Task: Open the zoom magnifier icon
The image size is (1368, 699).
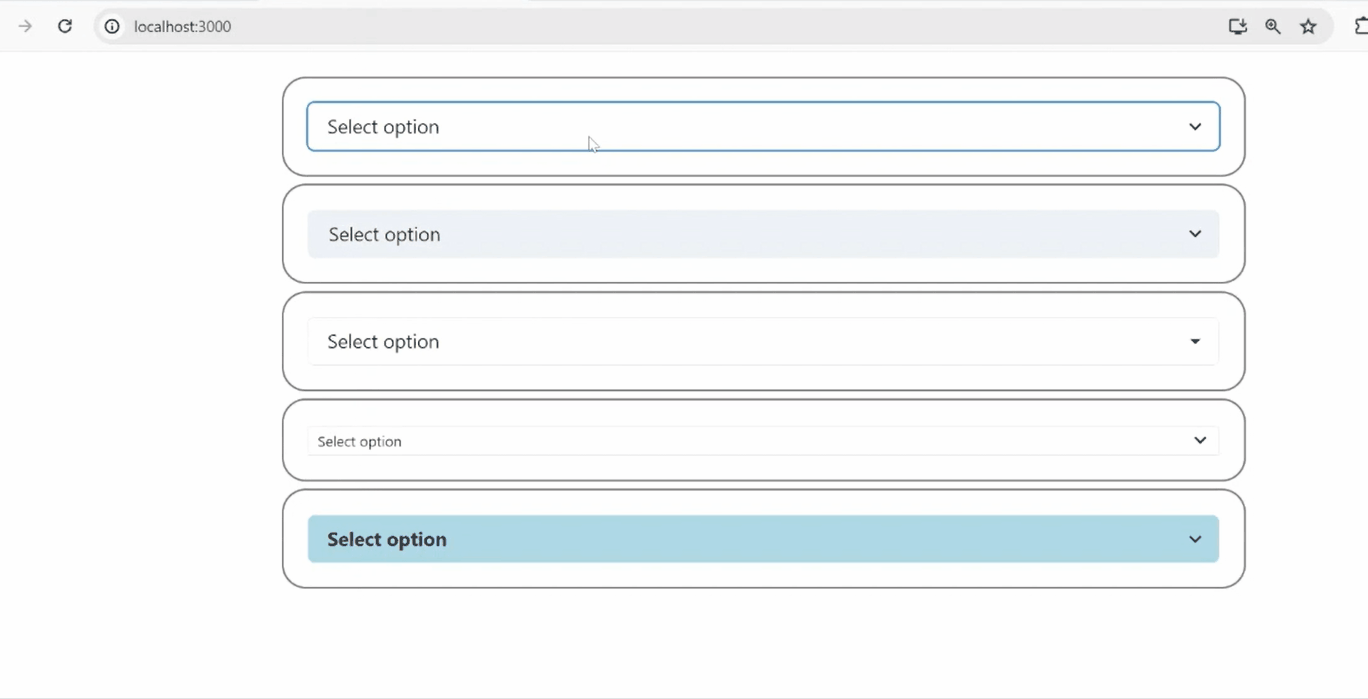Action: [1273, 27]
